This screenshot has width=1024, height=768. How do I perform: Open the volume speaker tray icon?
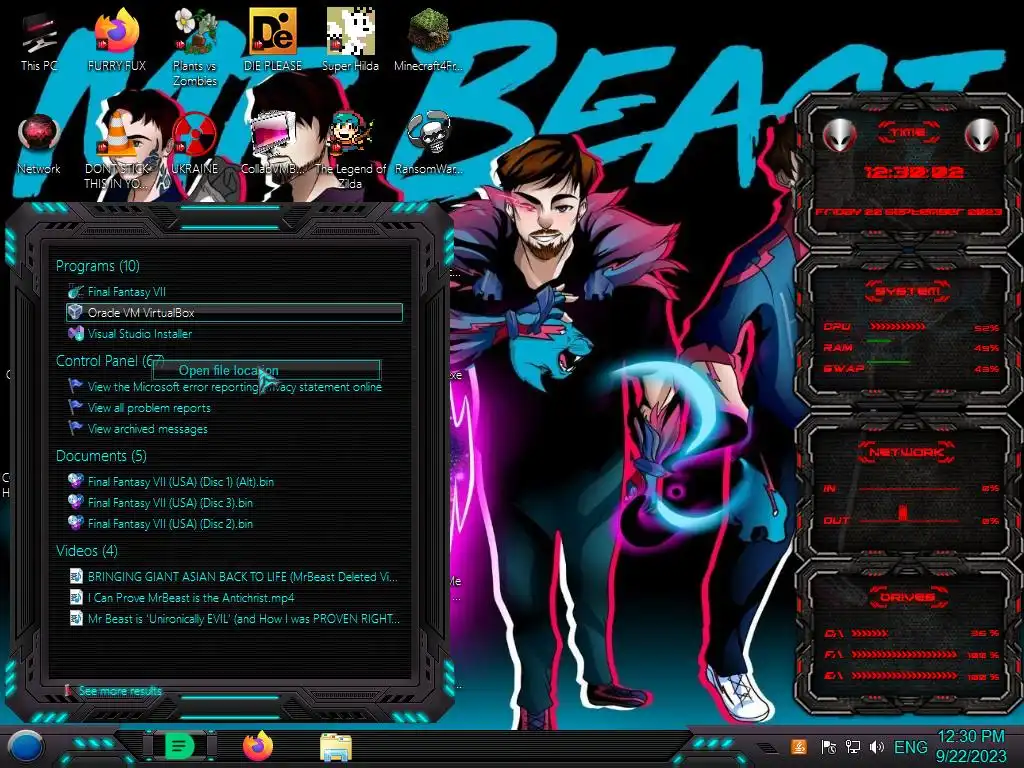click(x=876, y=747)
